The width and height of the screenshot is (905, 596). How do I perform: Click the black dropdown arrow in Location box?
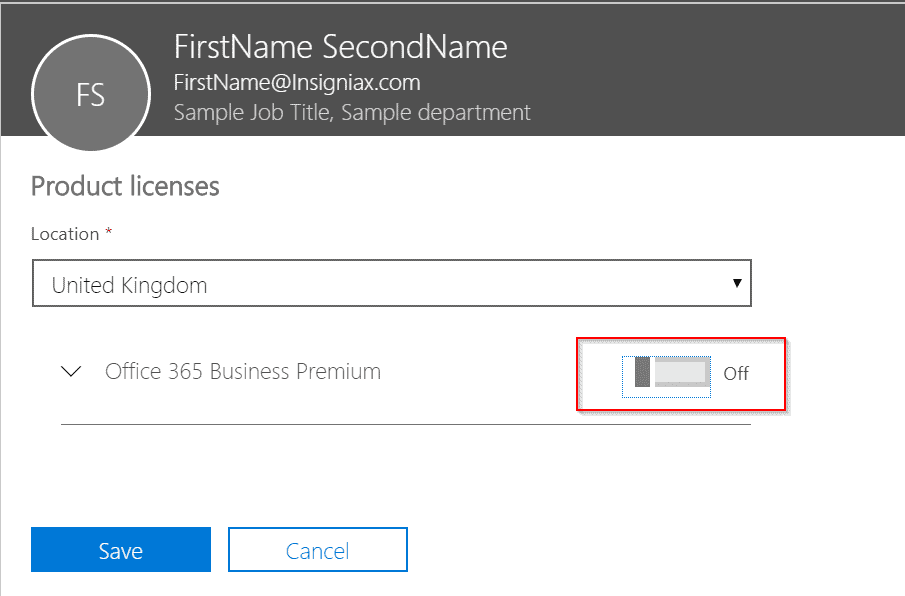pyautogui.click(x=736, y=283)
